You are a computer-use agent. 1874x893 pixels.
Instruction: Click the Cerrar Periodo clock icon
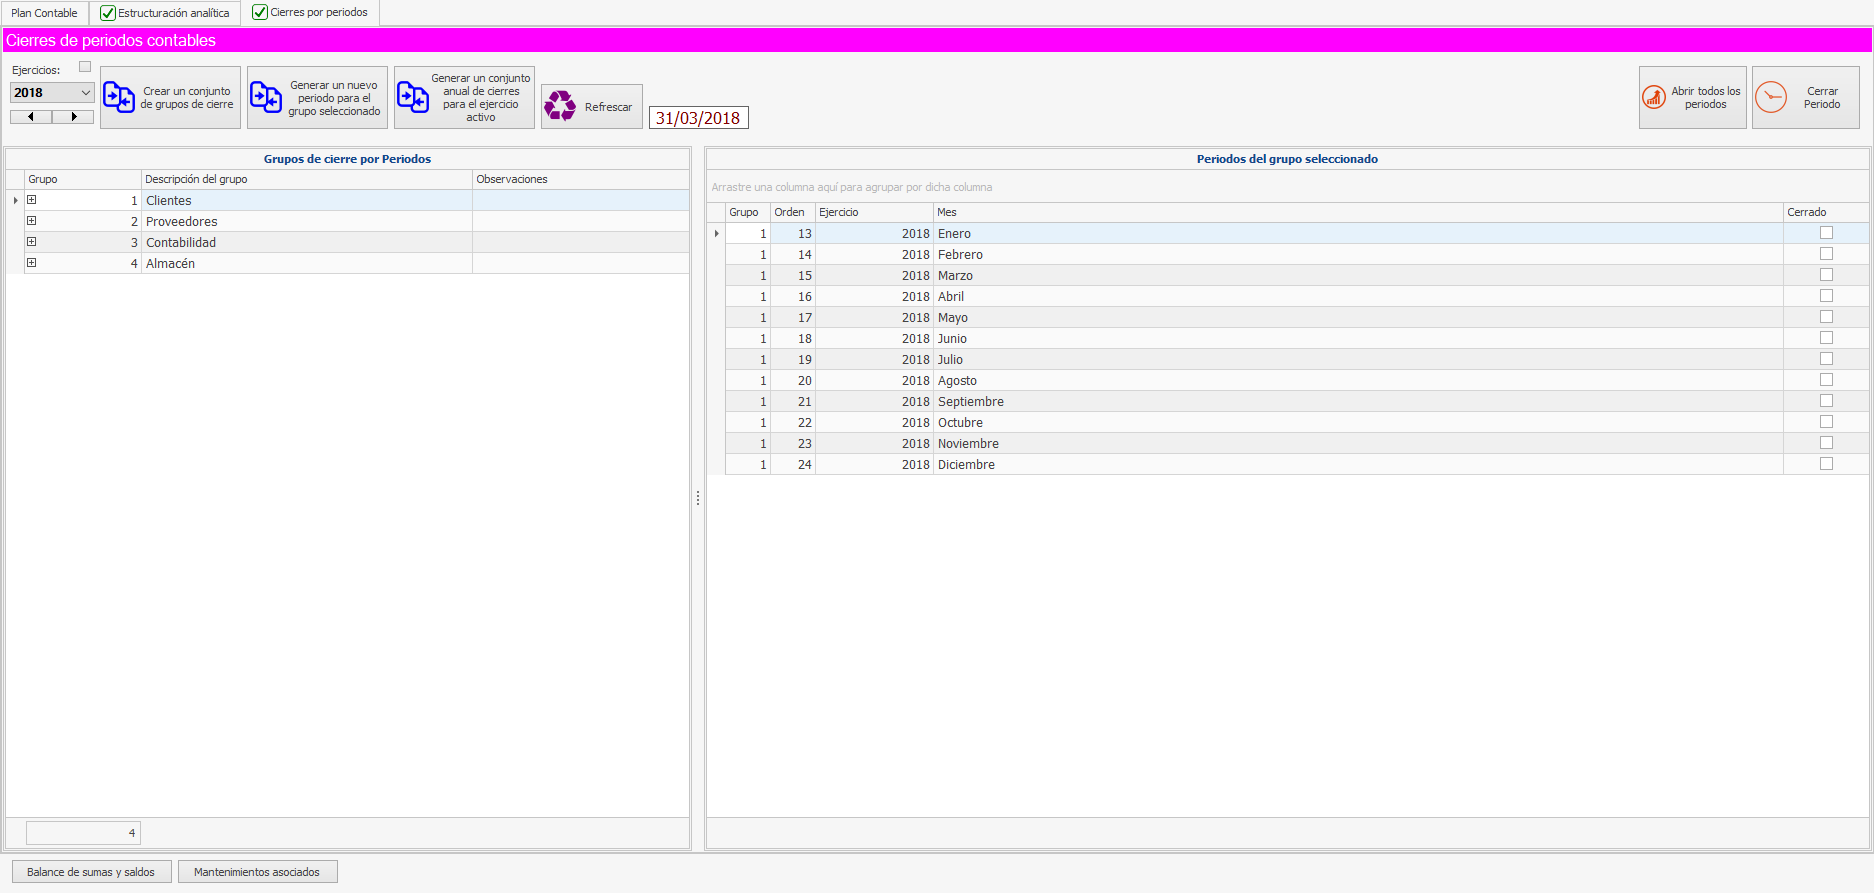coord(1771,98)
